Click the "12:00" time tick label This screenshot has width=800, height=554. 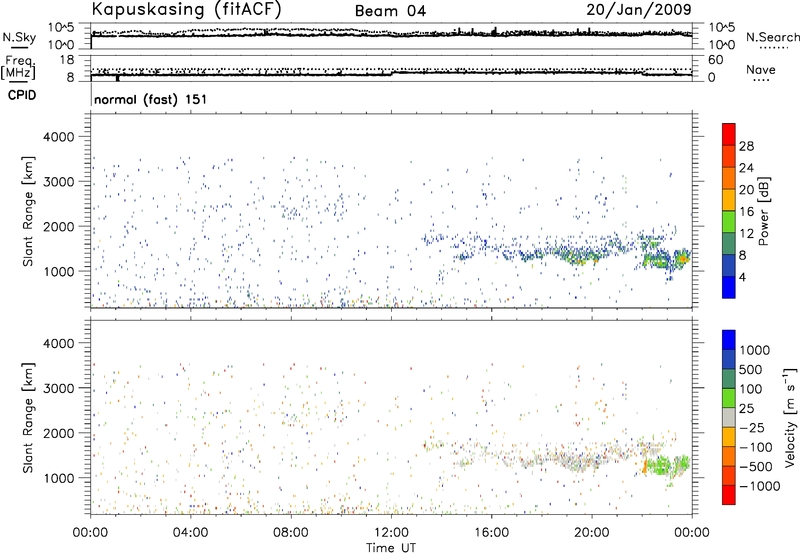(391, 533)
